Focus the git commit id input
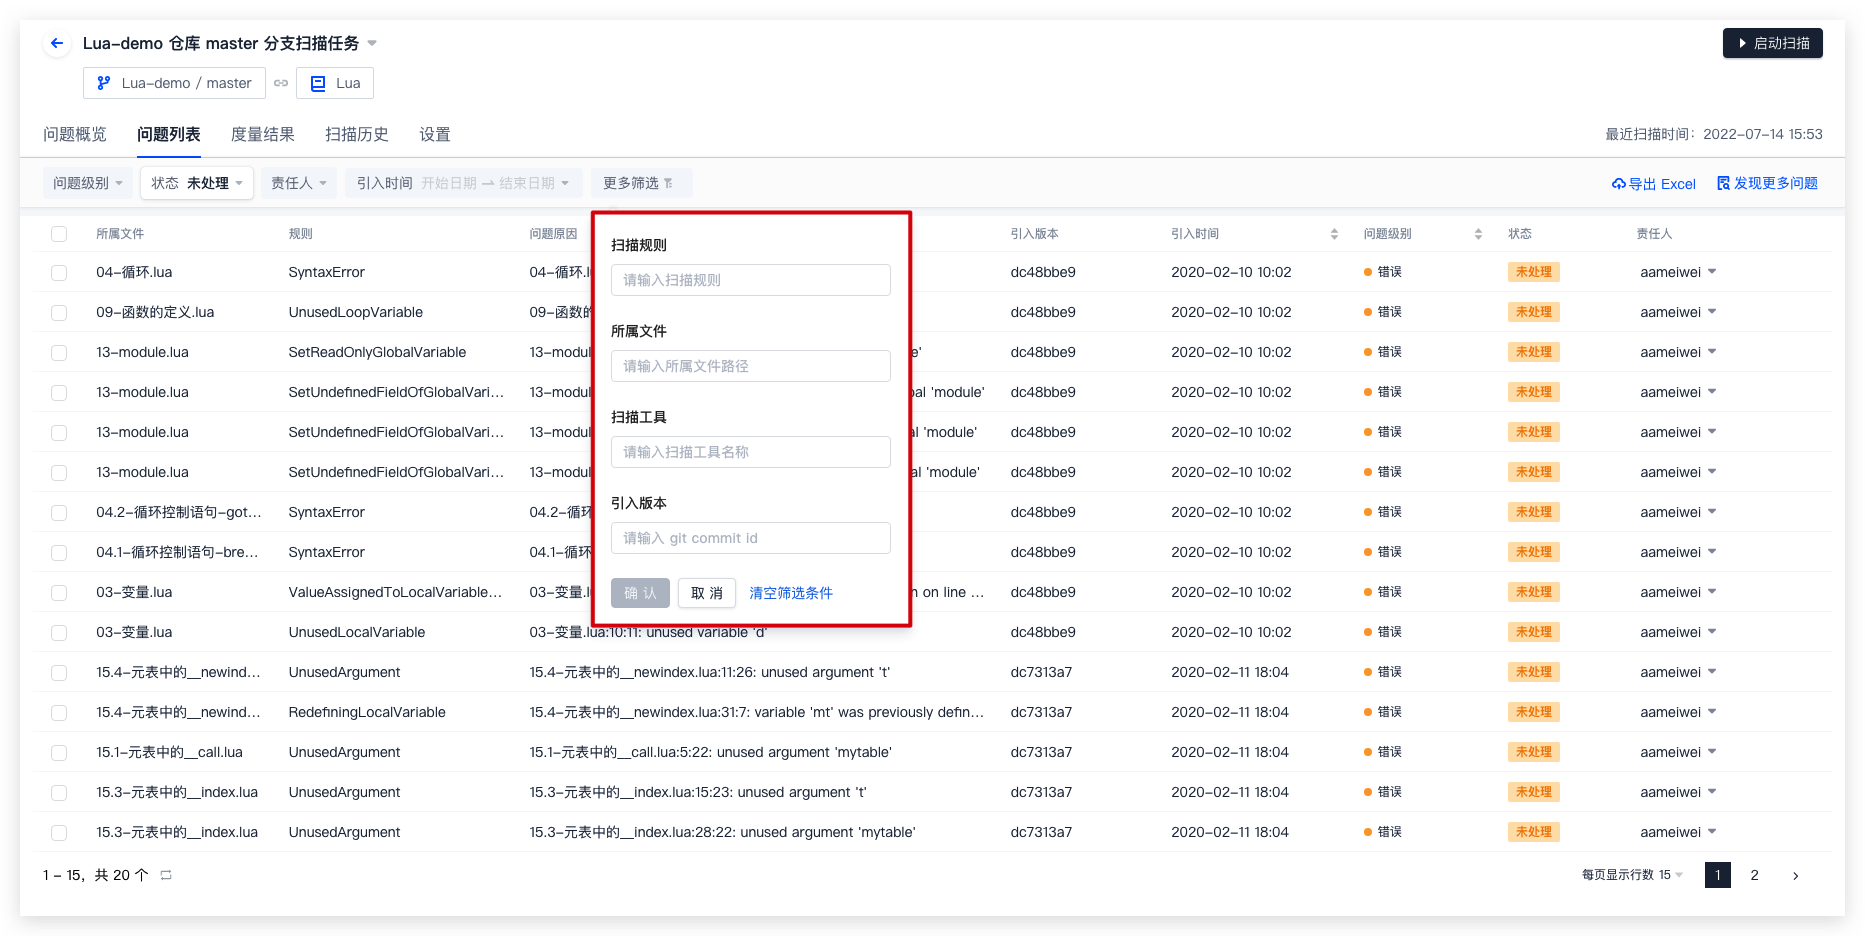 (x=751, y=538)
